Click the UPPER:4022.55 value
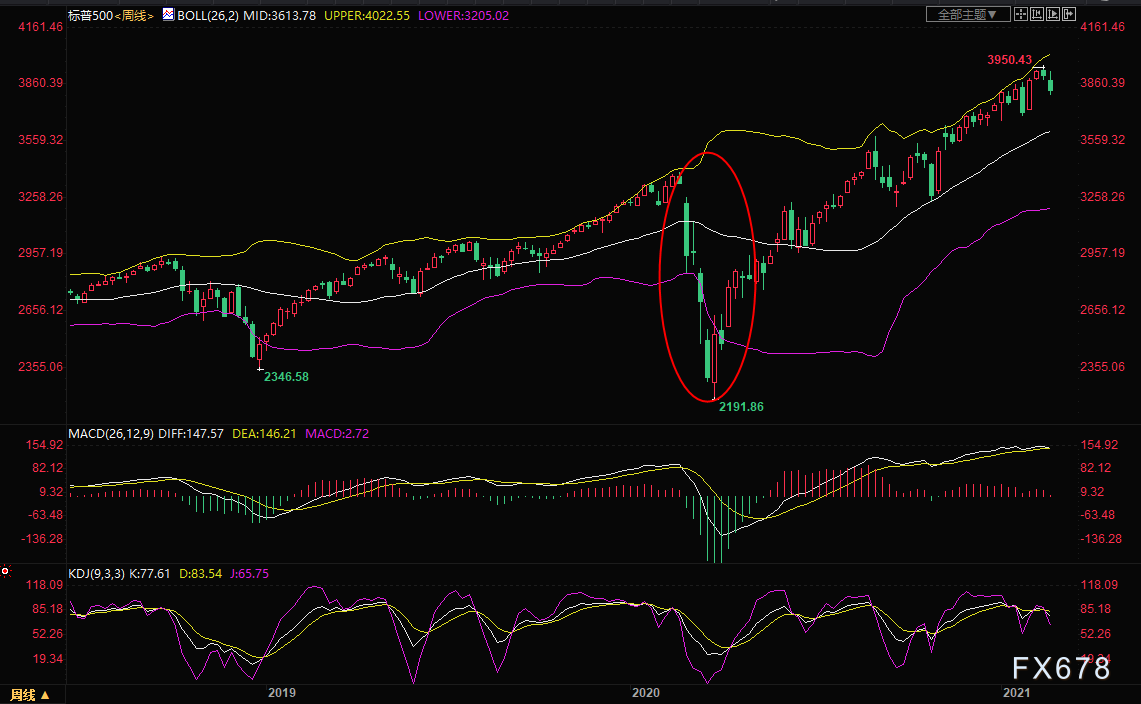This screenshot has width=1141, height=704. pyautogui.click(x=367, y=15)
